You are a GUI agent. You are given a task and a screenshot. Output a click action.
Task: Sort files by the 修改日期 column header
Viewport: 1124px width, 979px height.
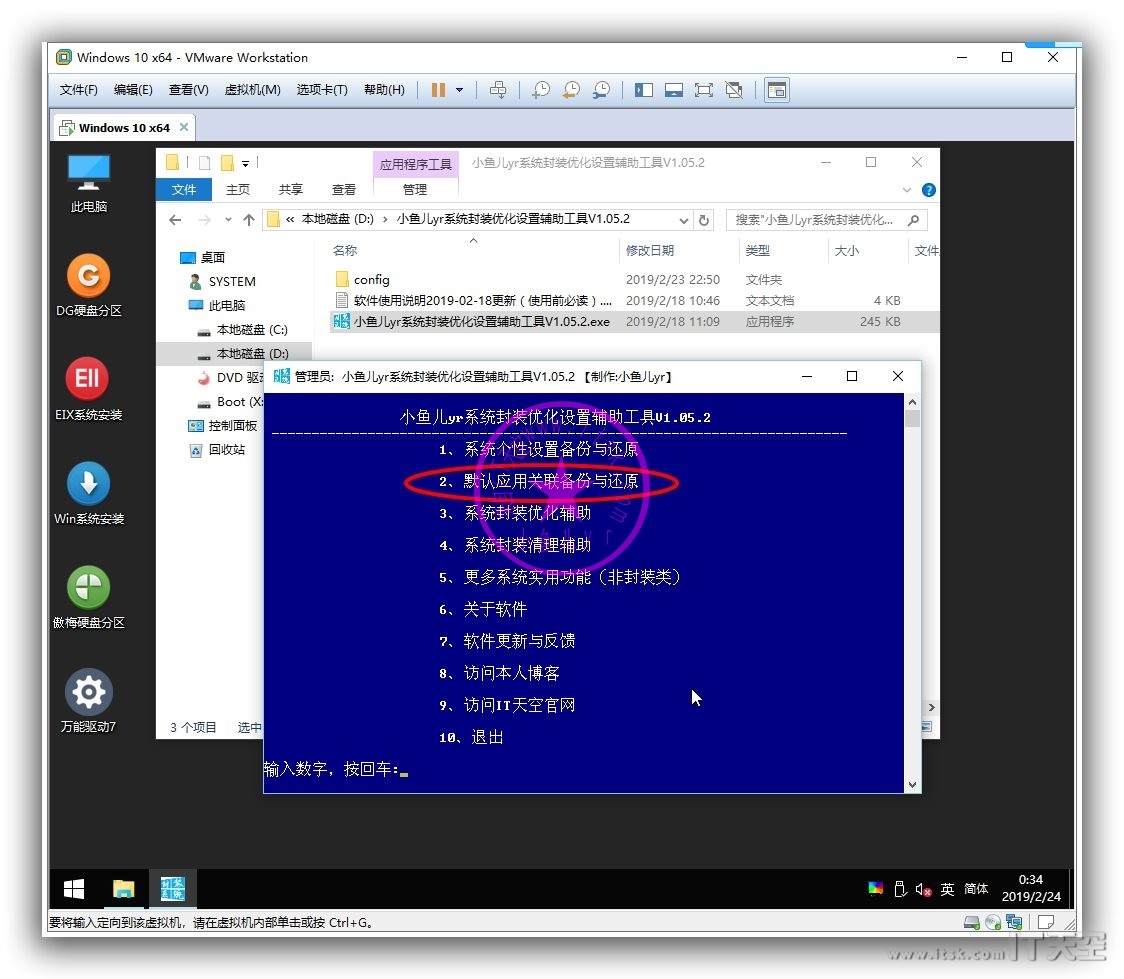[649, 250]
